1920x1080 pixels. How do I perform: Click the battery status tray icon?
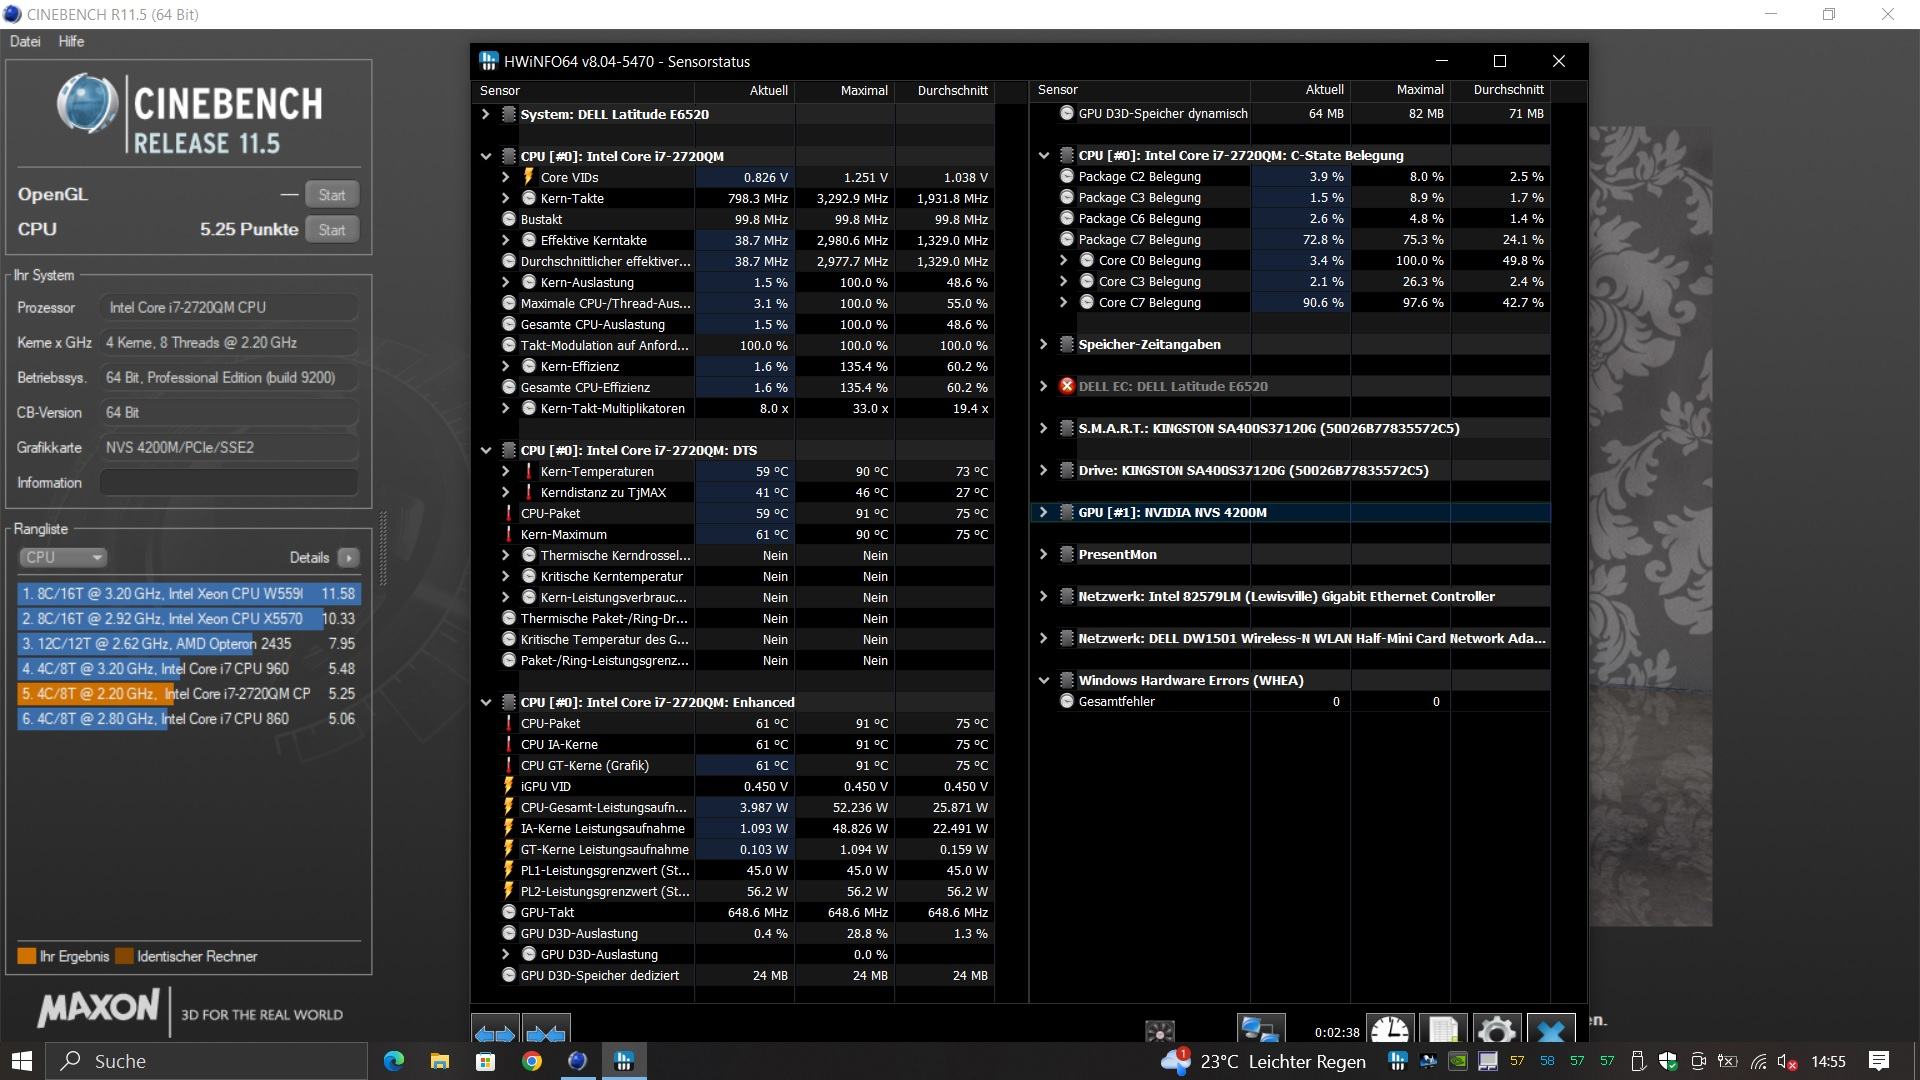pyautogui.click(x=1728, y=1061)
